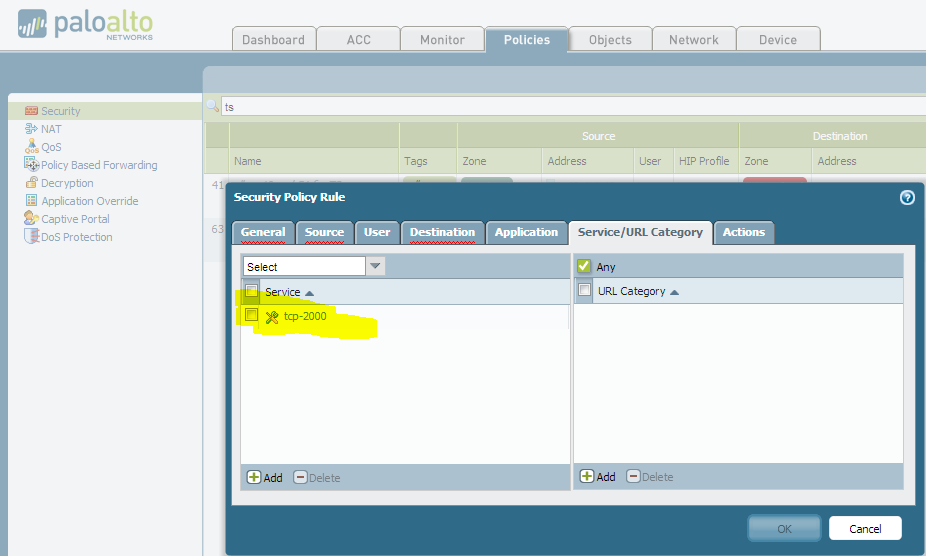Open help via question mark icon
The width and height of the screenshot is (926, 556).
click(907, 197)
